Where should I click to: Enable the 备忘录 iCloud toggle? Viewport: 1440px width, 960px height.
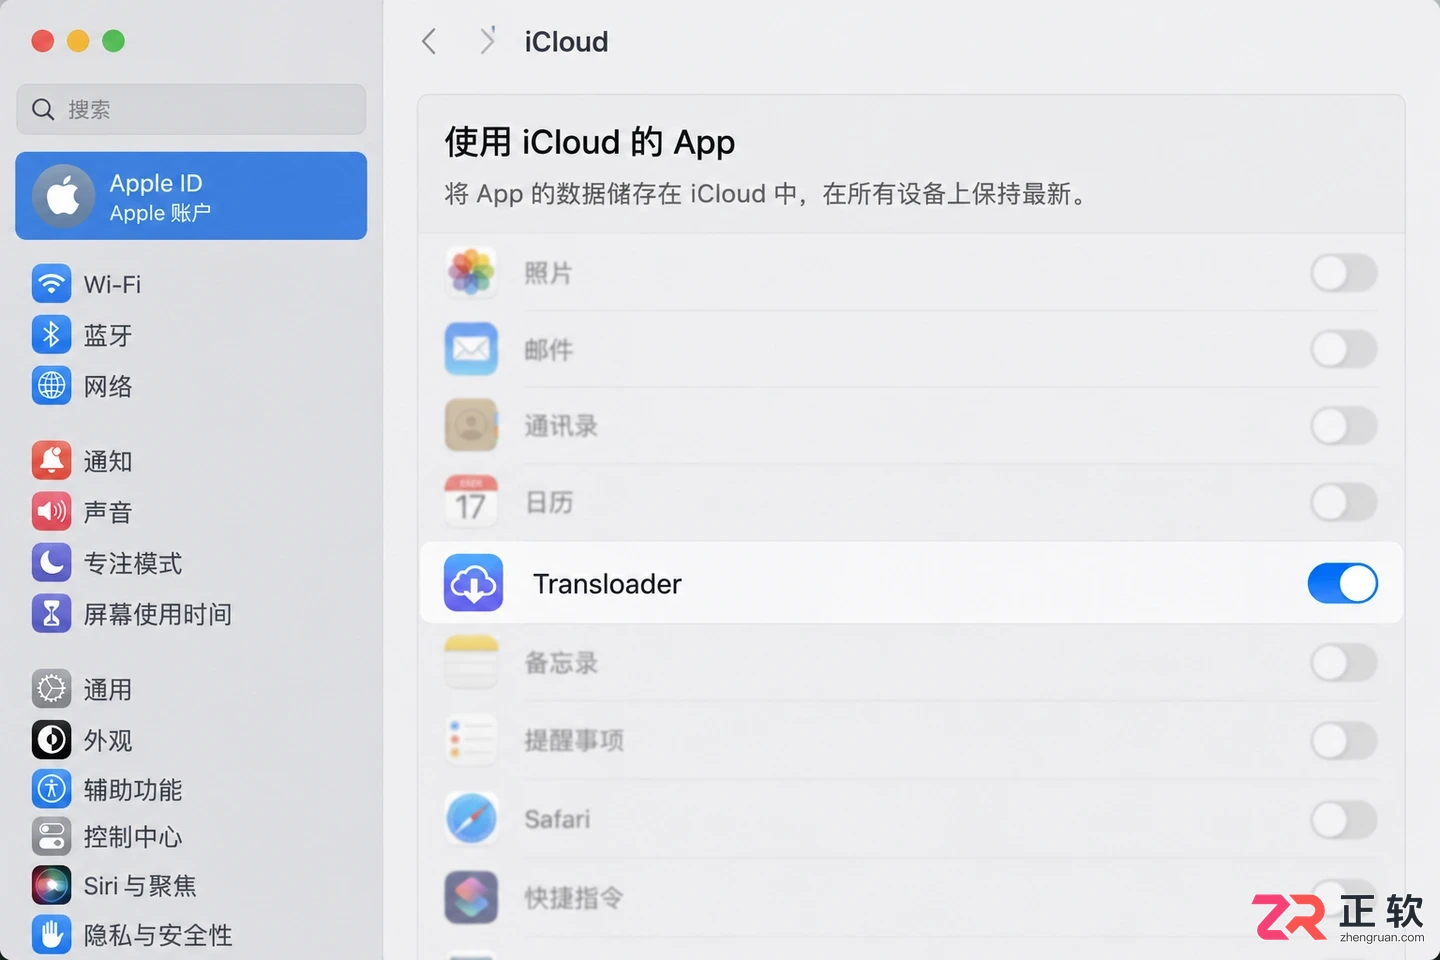pyautogui.click(x=1344, y=662)
